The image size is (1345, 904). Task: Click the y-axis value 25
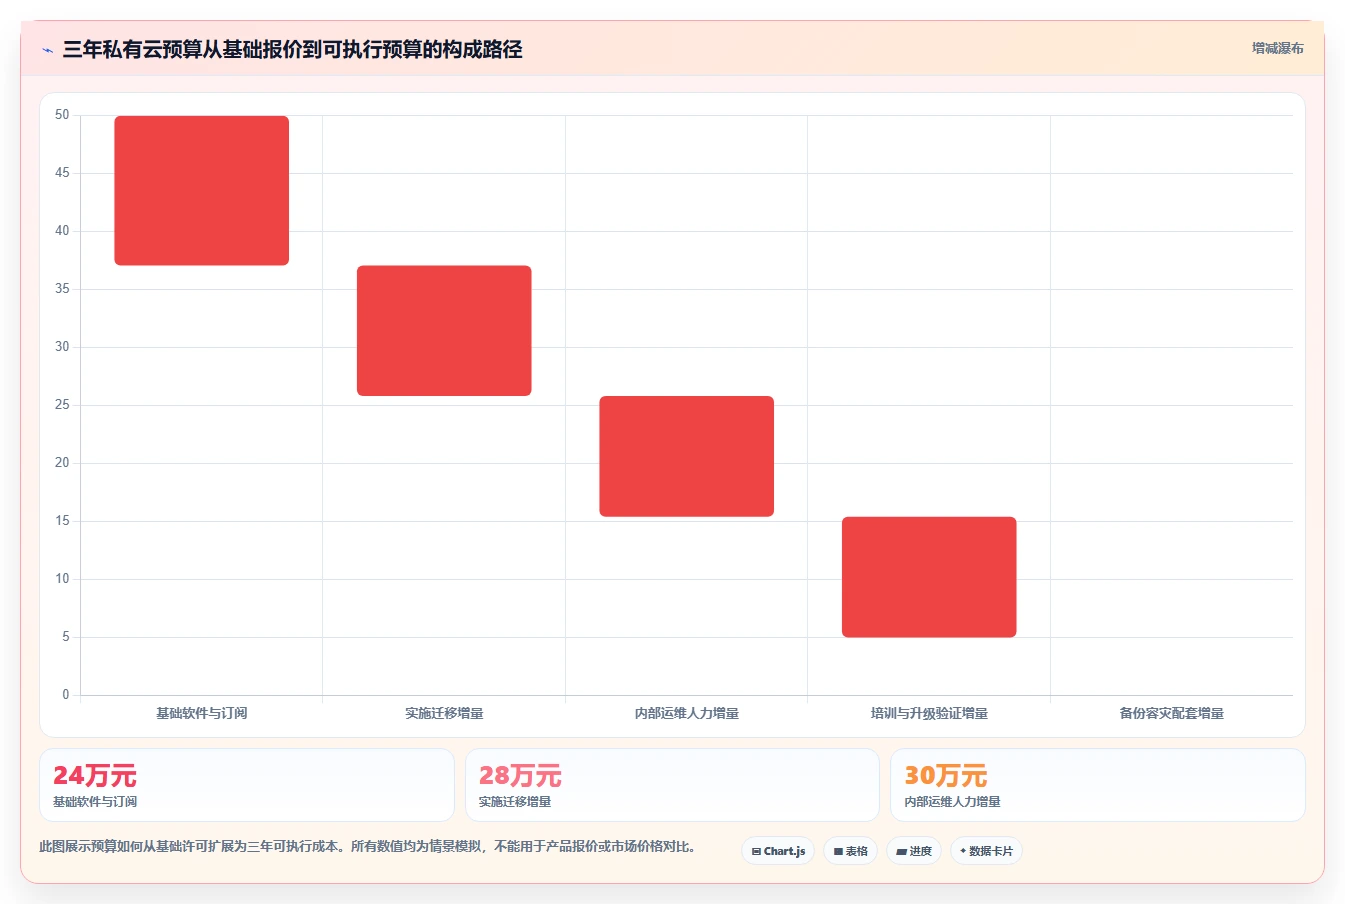click(x=62, y=405)
